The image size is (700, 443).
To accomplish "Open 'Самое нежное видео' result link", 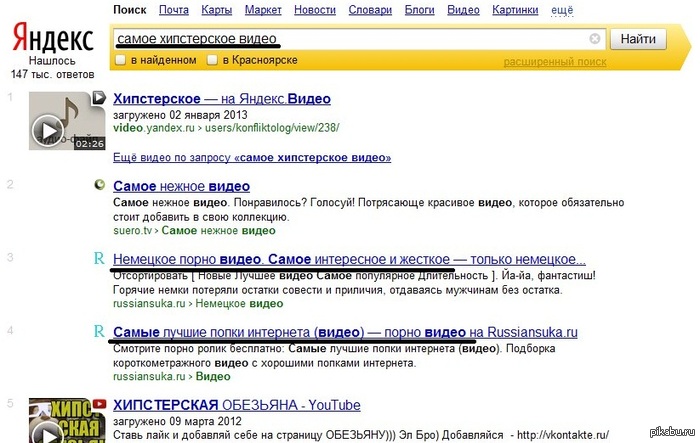I will (181, 186).
